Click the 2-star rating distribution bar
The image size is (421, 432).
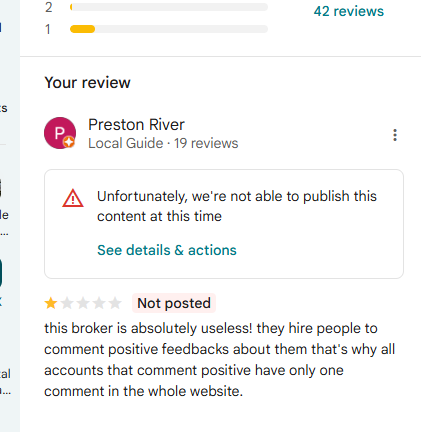click(169, 7)
